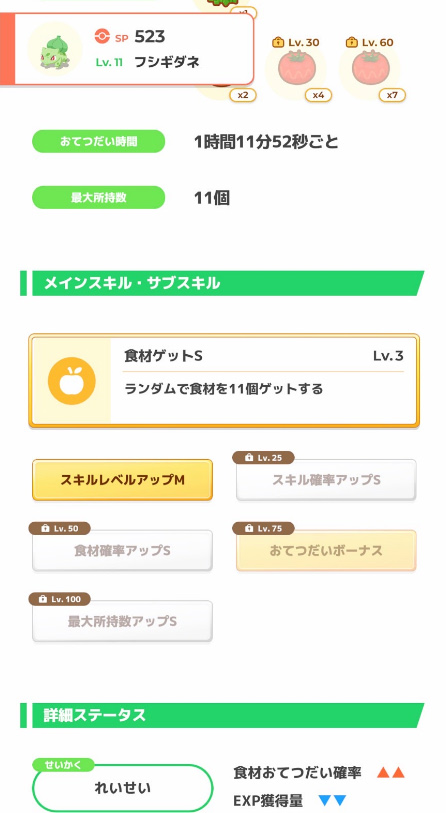Open the locked スキル確率アップS sub skill
Screen dimensions: 446x813
click(326, 480)
